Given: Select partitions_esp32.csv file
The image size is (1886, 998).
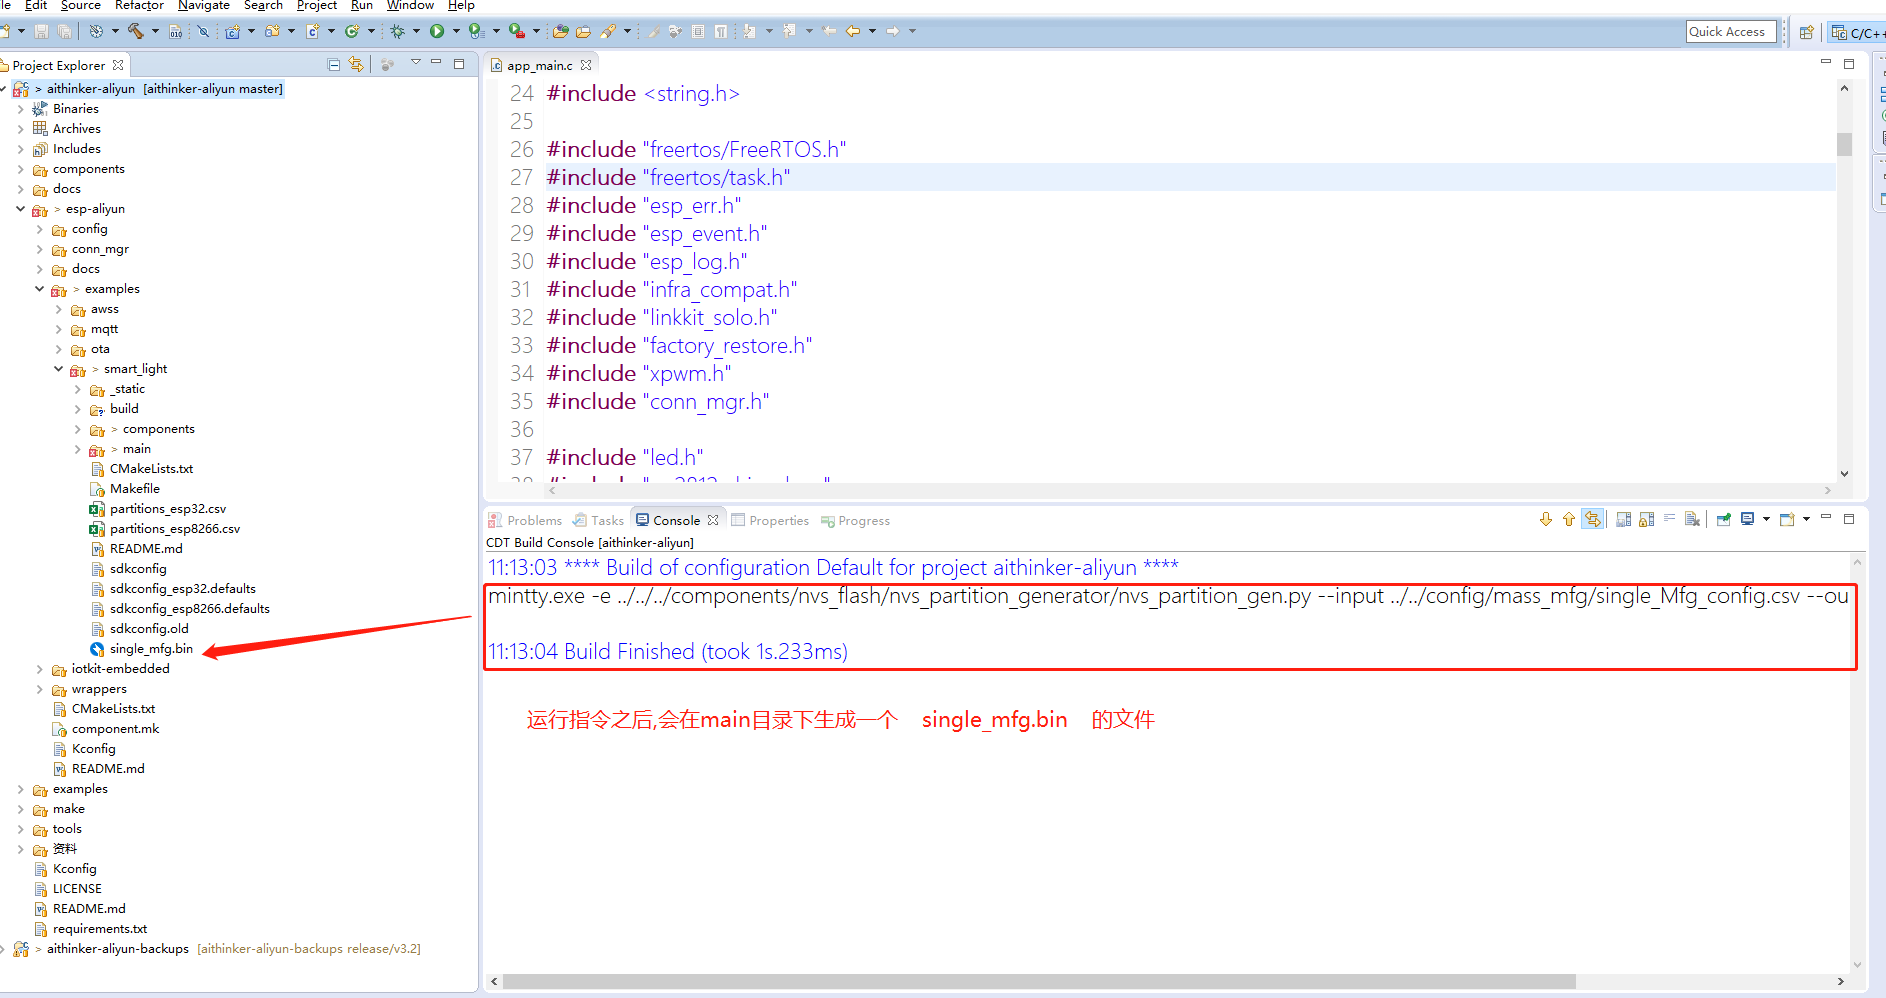Looking at the screenshot, I should coord(168,509).
